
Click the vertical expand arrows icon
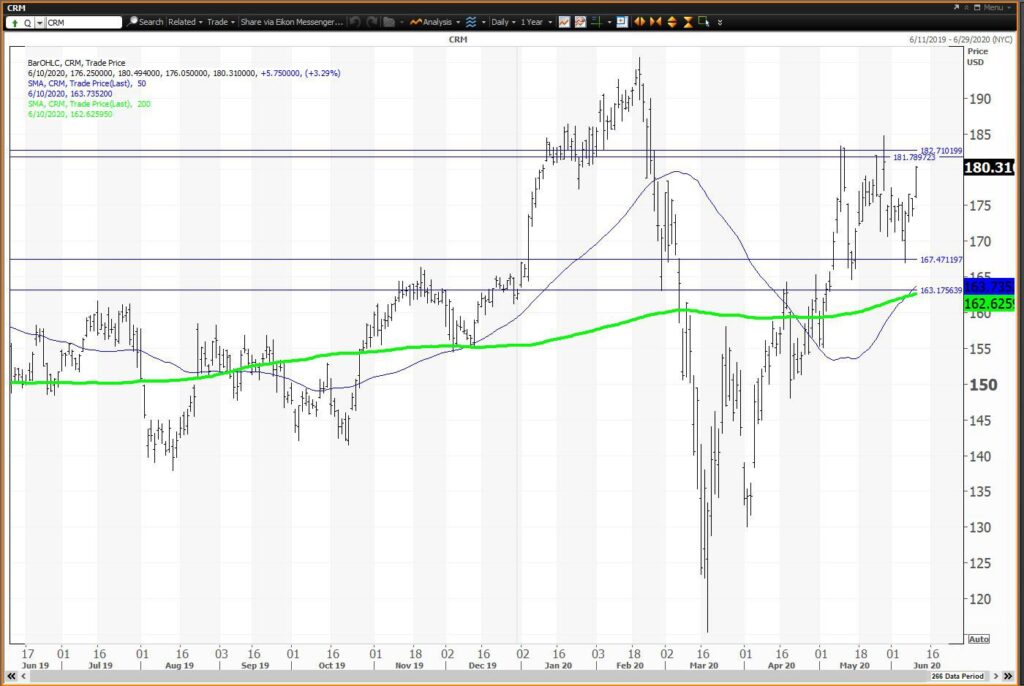[x=671, y=22]
